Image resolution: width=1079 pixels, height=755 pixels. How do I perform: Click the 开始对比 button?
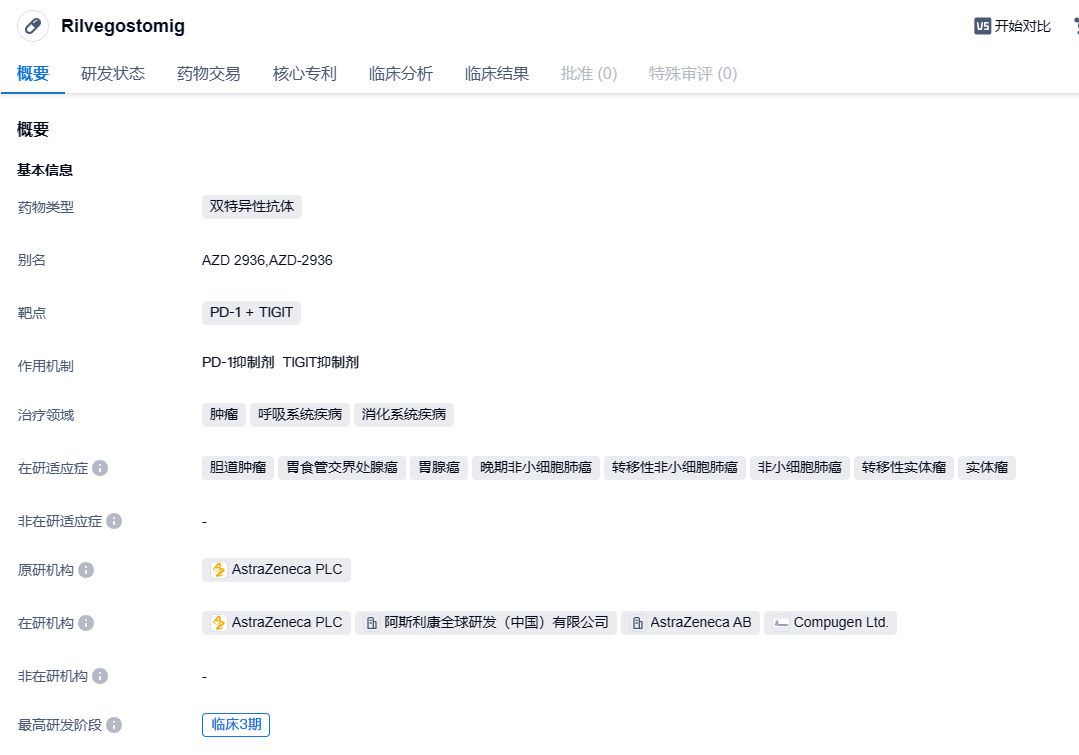(1022, 26)
